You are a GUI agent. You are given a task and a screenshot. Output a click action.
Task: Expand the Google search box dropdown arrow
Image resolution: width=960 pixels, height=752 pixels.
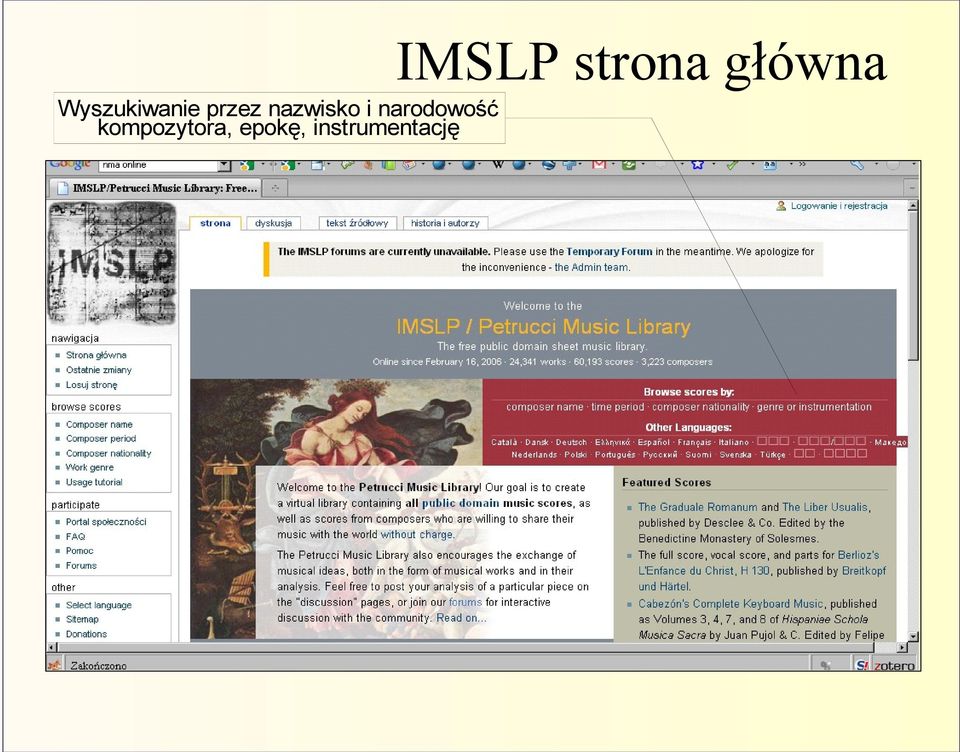[x=224, y=165]
